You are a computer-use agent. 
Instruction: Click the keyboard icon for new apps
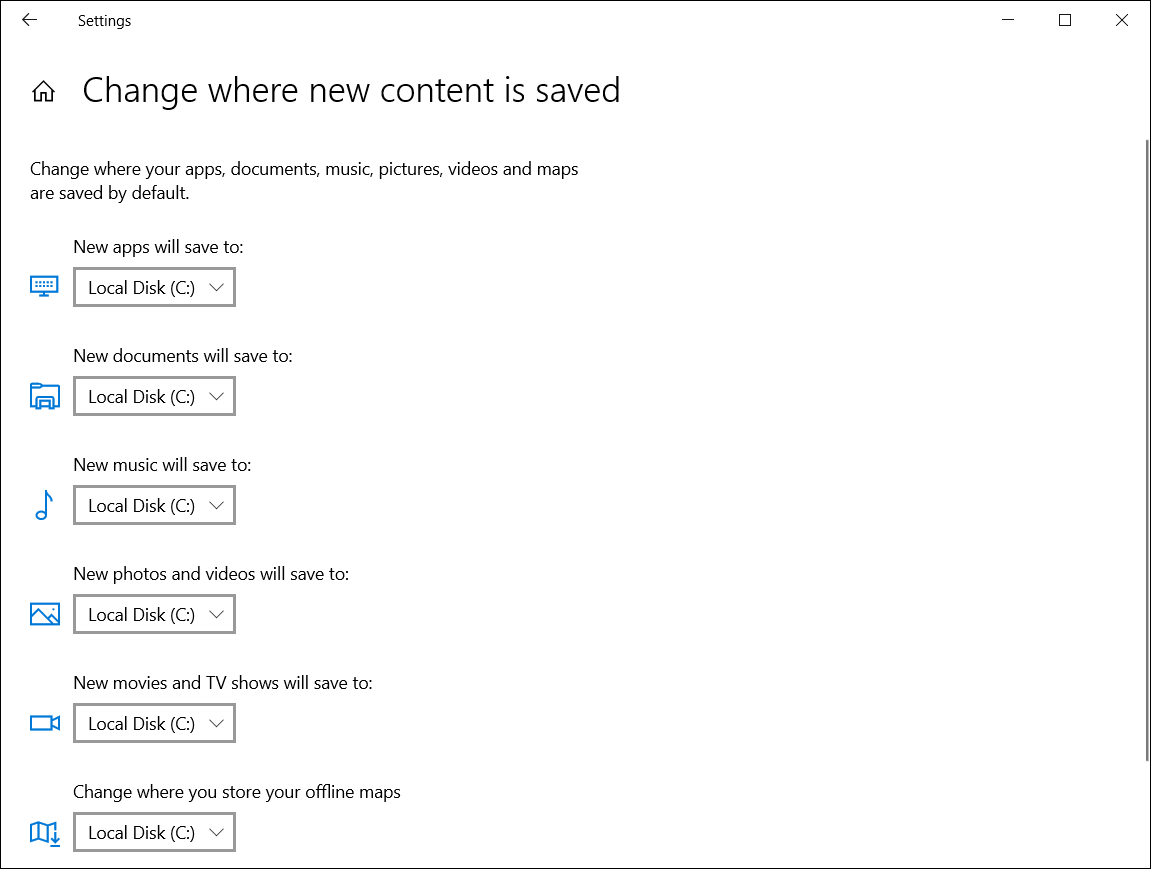click(x=45, y=287)
